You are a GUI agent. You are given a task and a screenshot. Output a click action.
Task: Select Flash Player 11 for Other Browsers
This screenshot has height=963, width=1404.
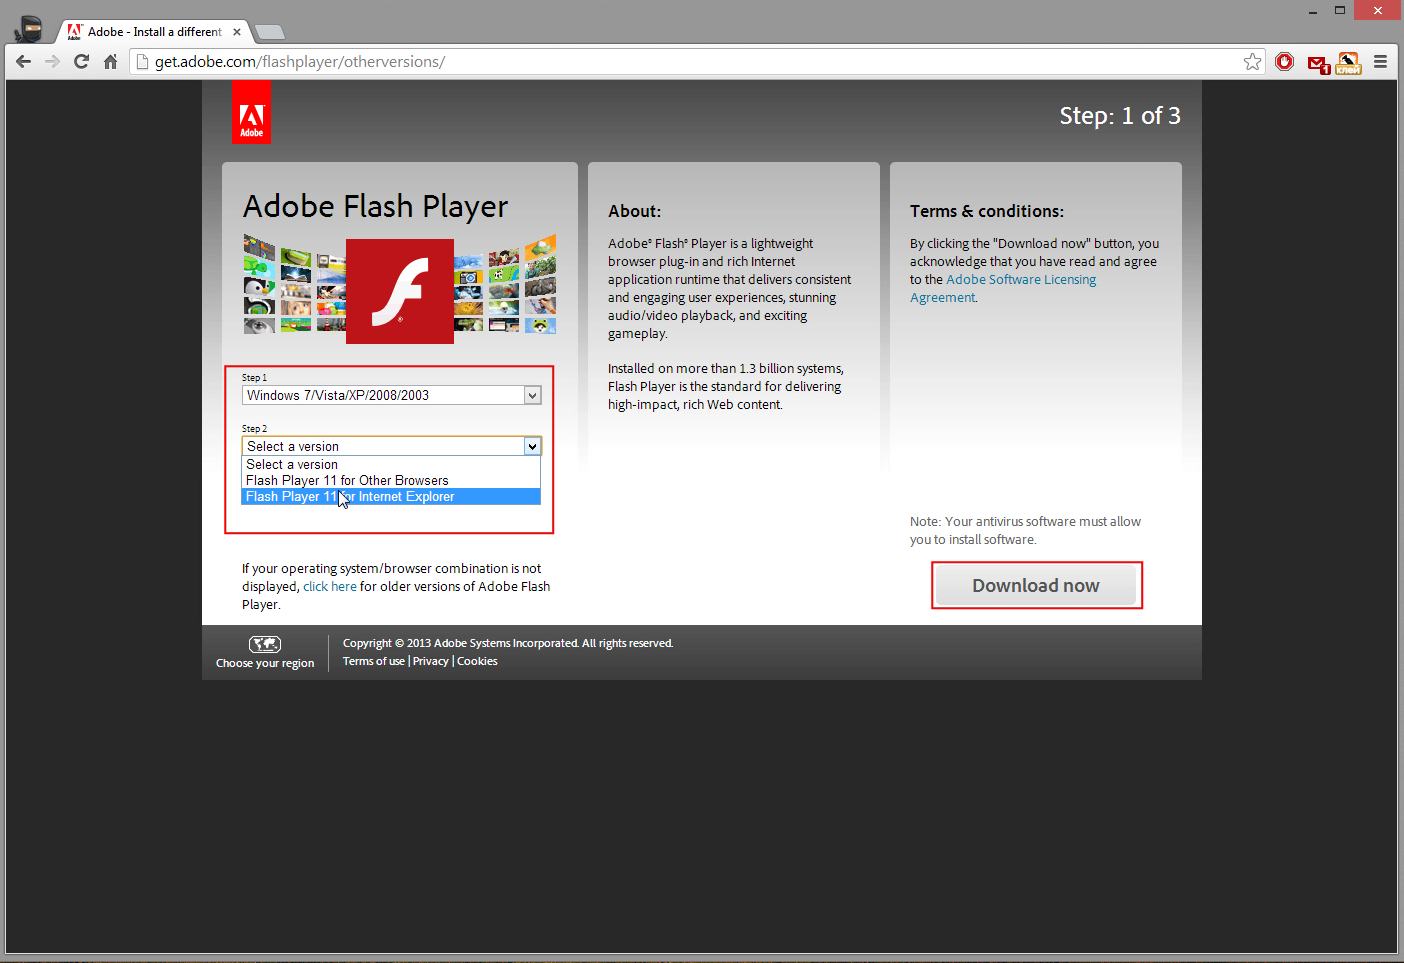click(346, 480)
